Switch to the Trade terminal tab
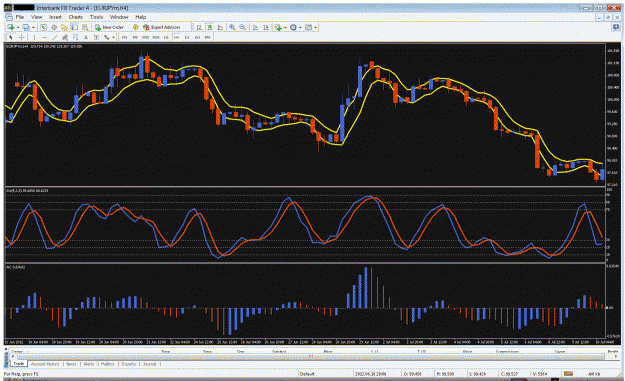625x381 pixels. pyautogui.click(x=18, y=364)
